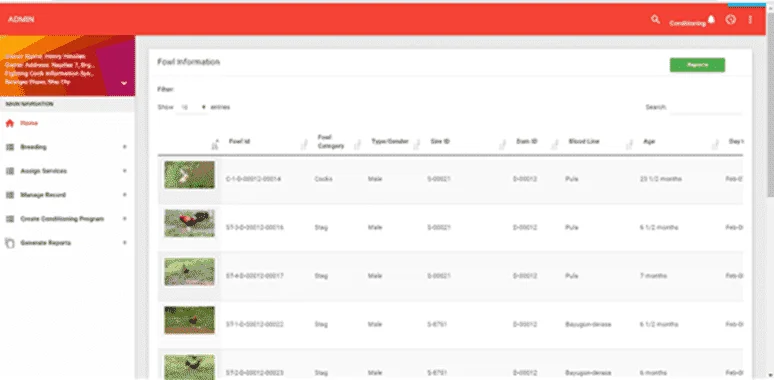Click the 7 months age cell
This screenshot has width=774, height=380.
pos(655,276)
